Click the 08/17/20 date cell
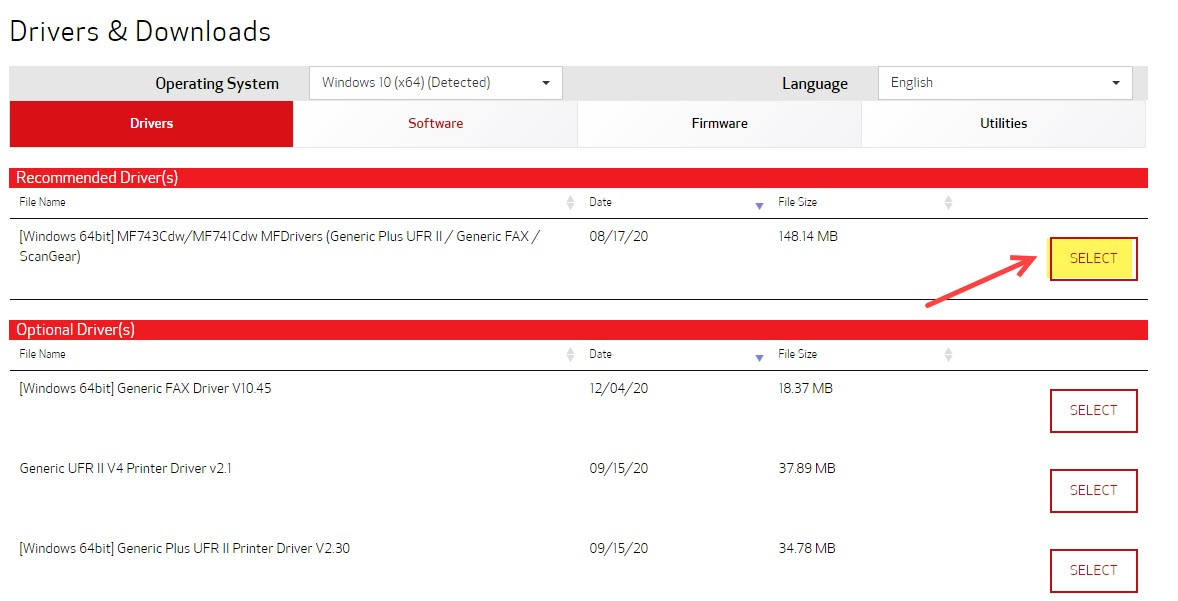The height and width of the screenshot is (601, 1178). (618, 236)
